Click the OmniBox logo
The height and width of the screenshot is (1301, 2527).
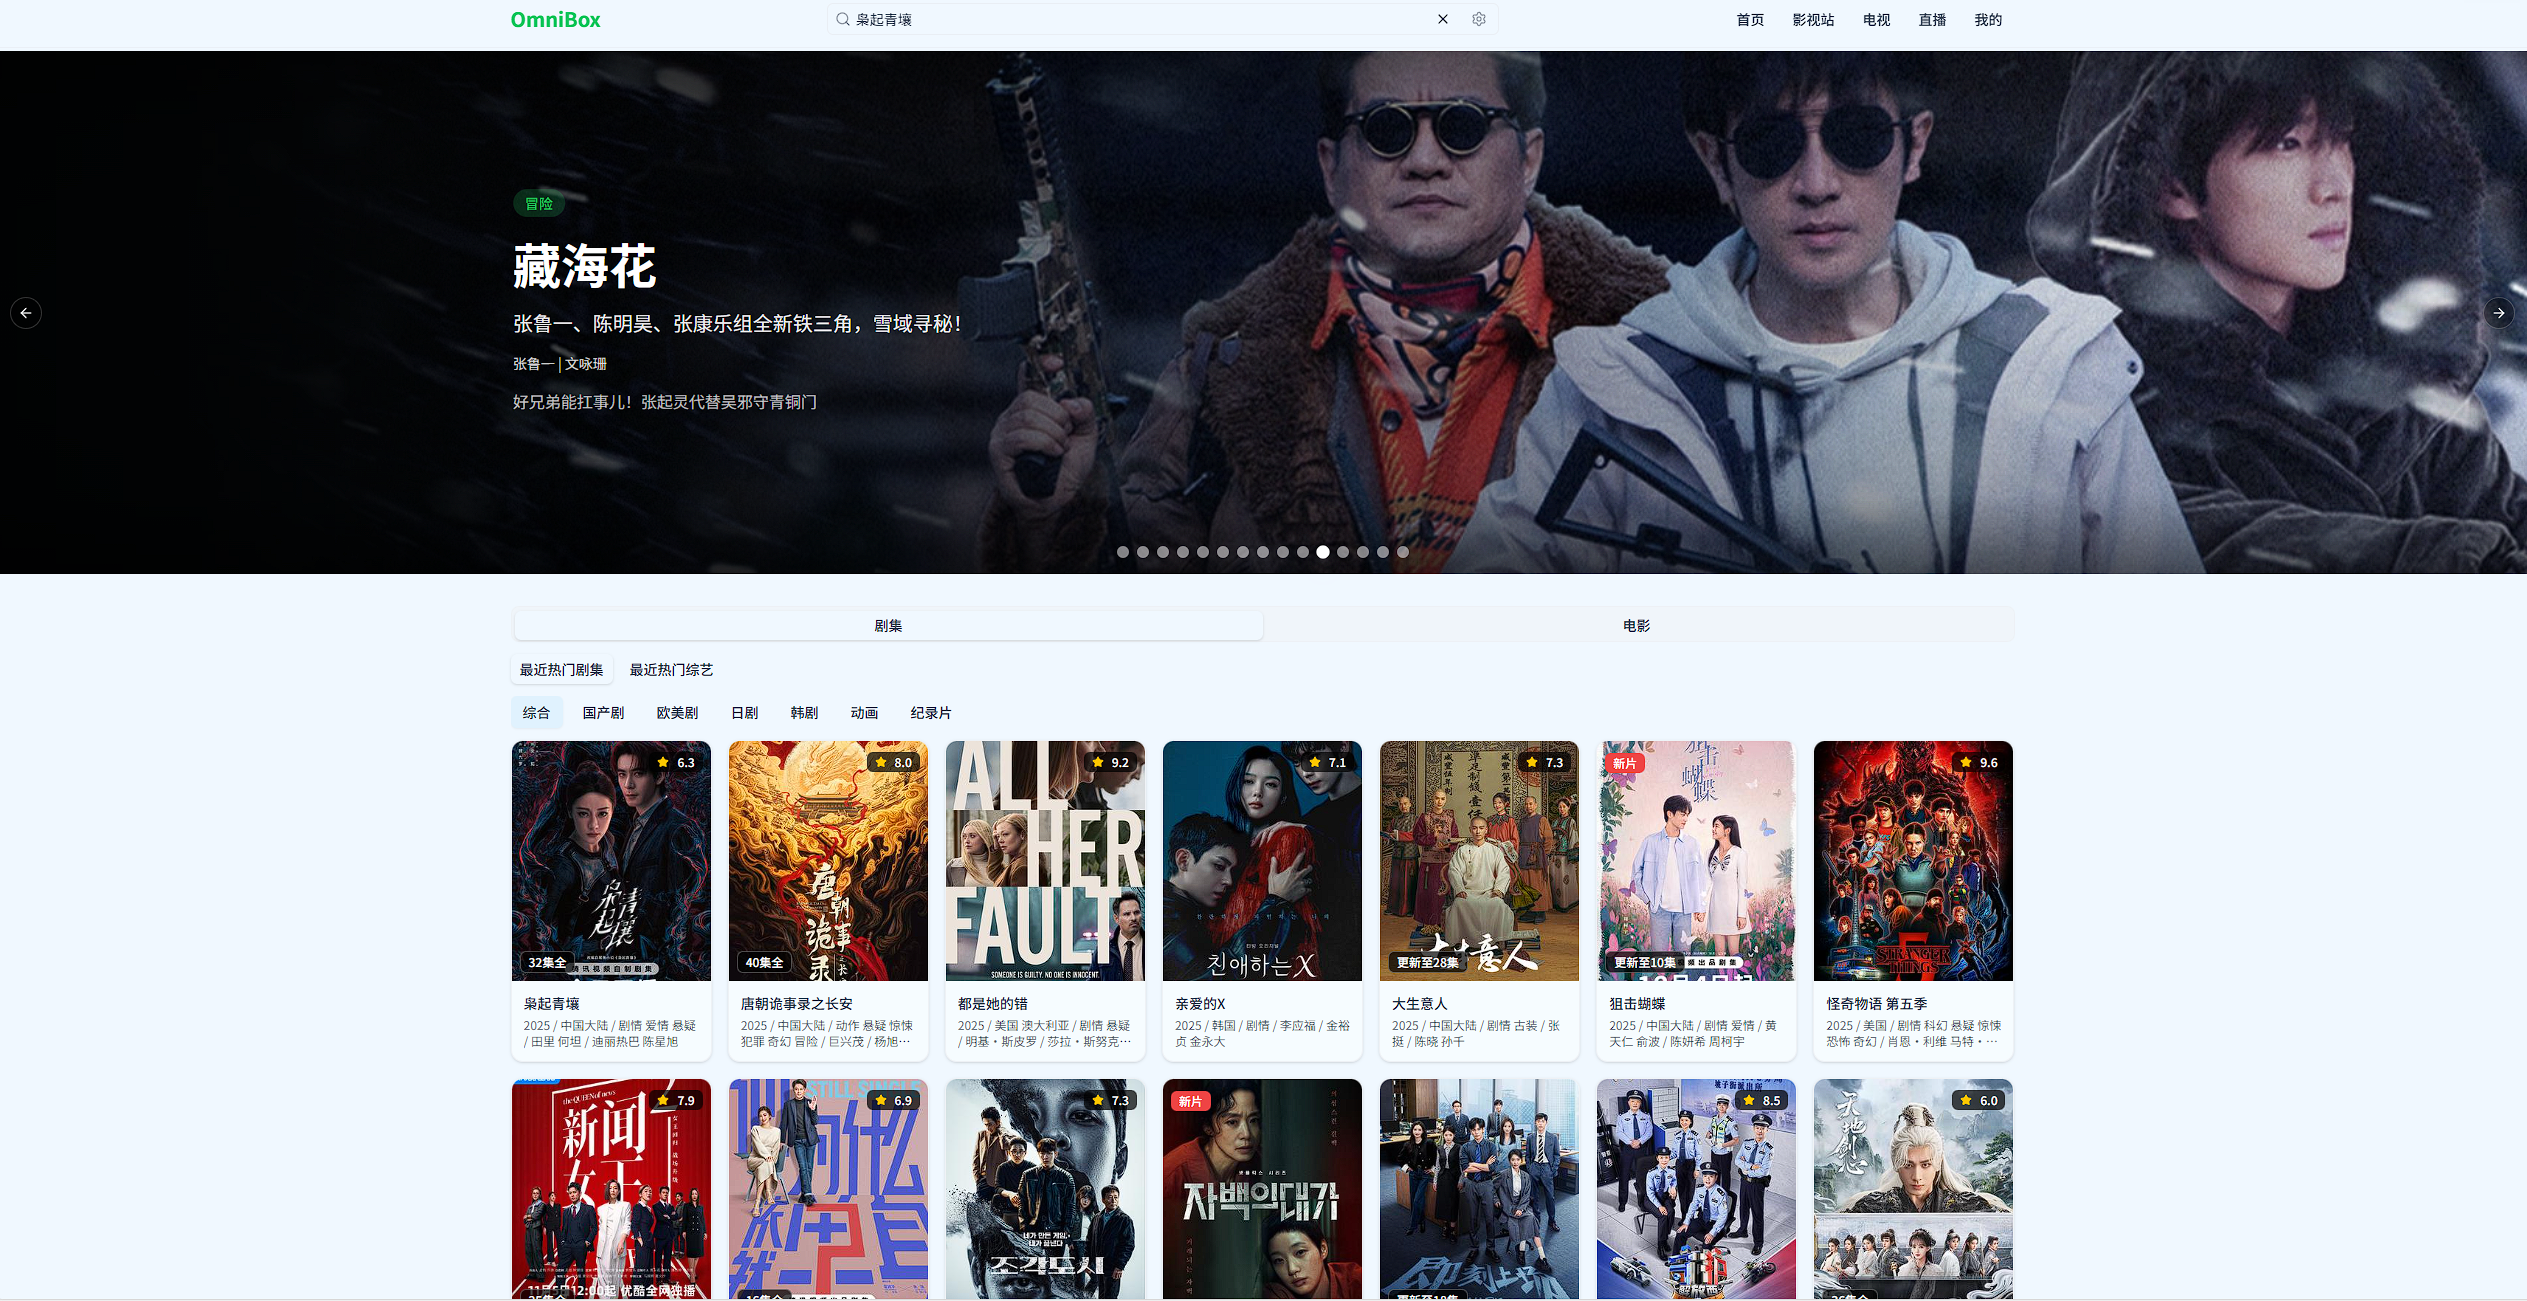[555, 20]
